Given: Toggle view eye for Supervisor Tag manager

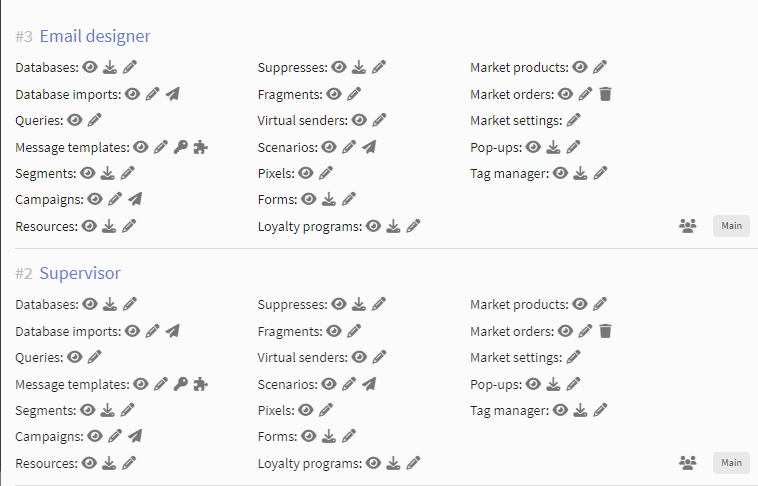Looking at the screenshot, I should point(560,411).
